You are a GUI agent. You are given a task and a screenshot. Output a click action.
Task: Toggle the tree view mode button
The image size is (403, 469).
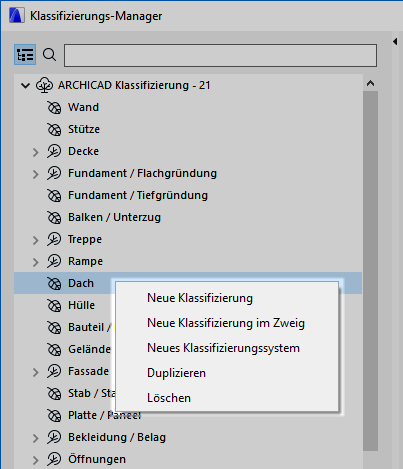(x=25, y=55)
